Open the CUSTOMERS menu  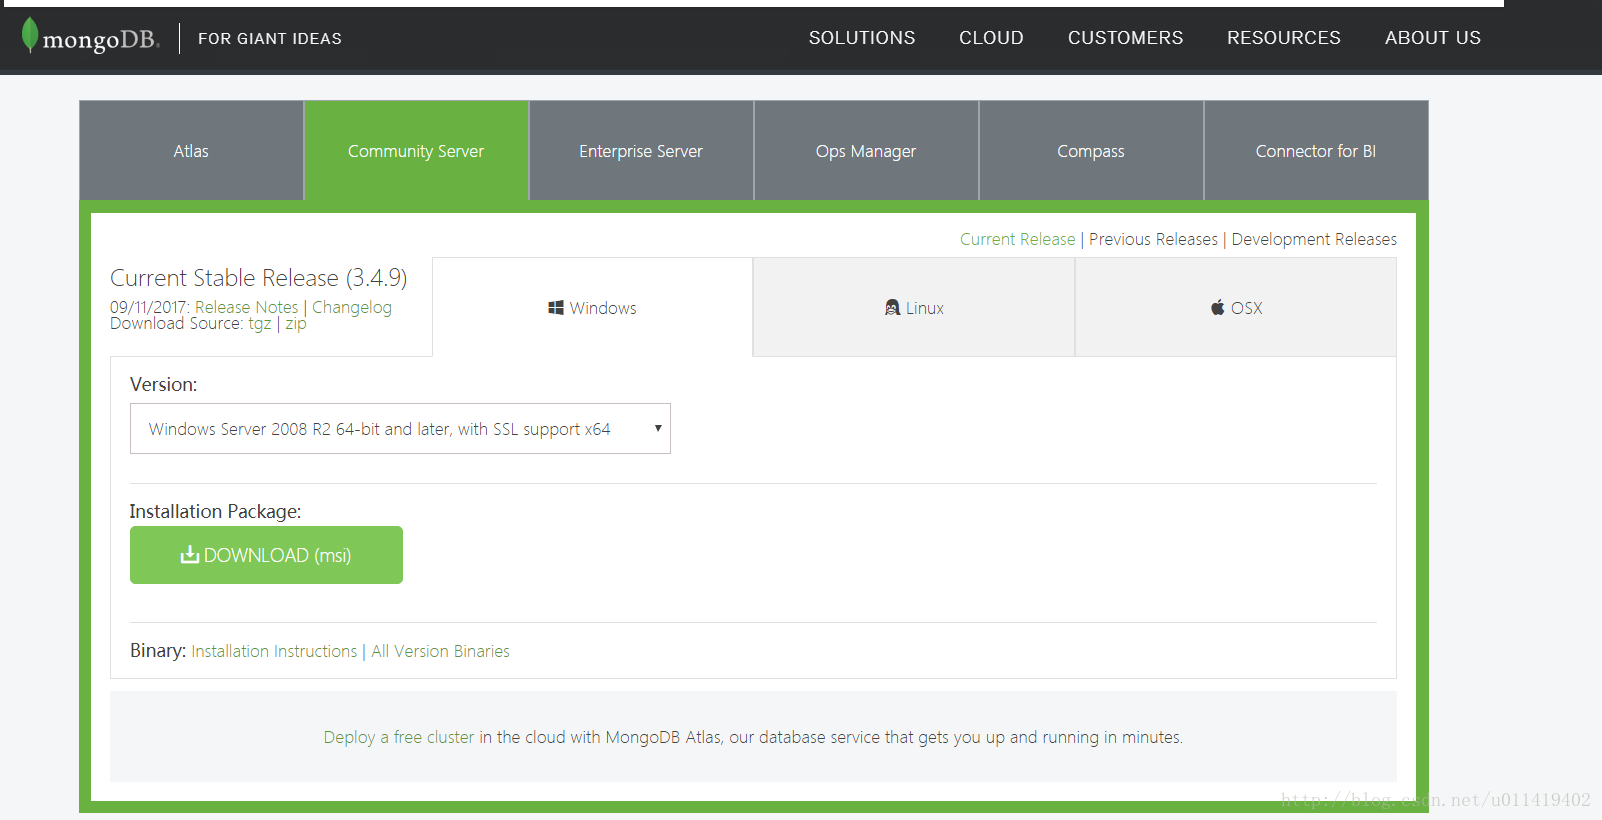point(1125,38)
